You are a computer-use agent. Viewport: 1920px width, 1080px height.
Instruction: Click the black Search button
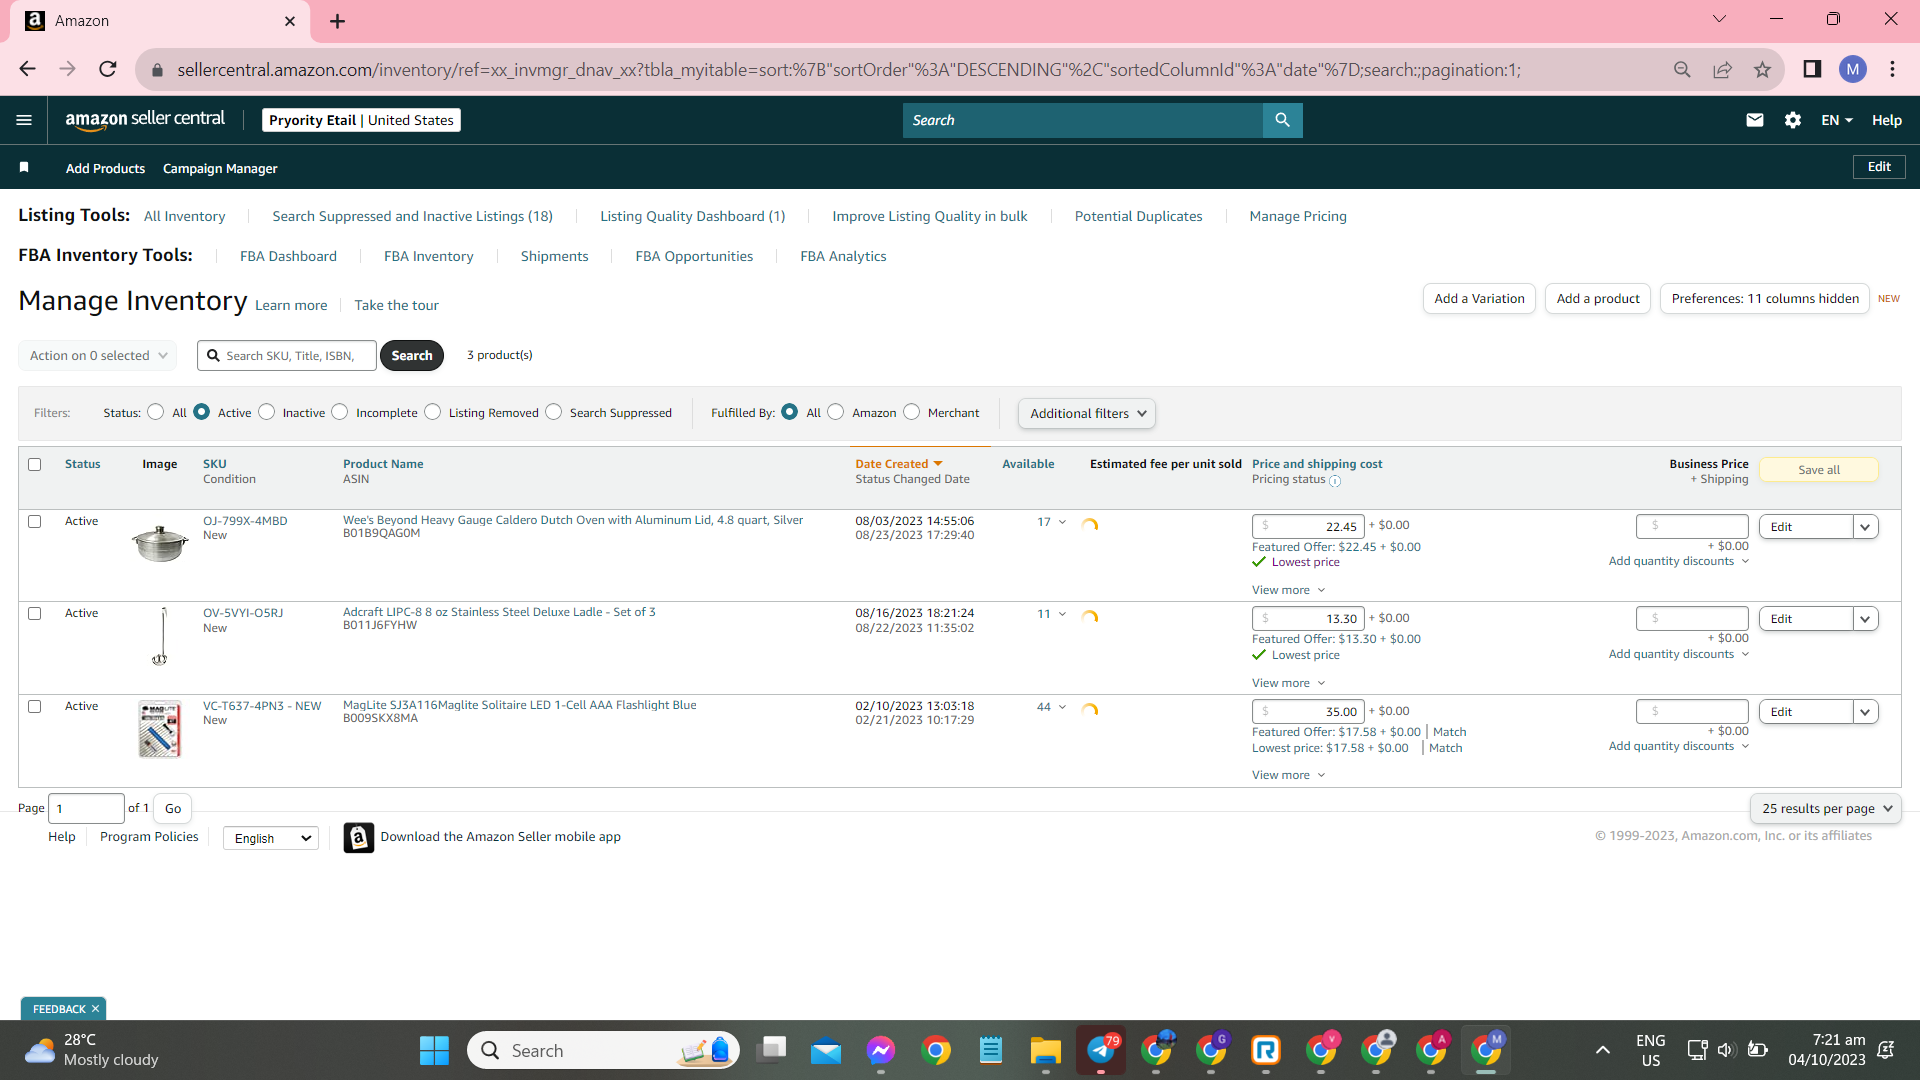click(x=412, y=355)
